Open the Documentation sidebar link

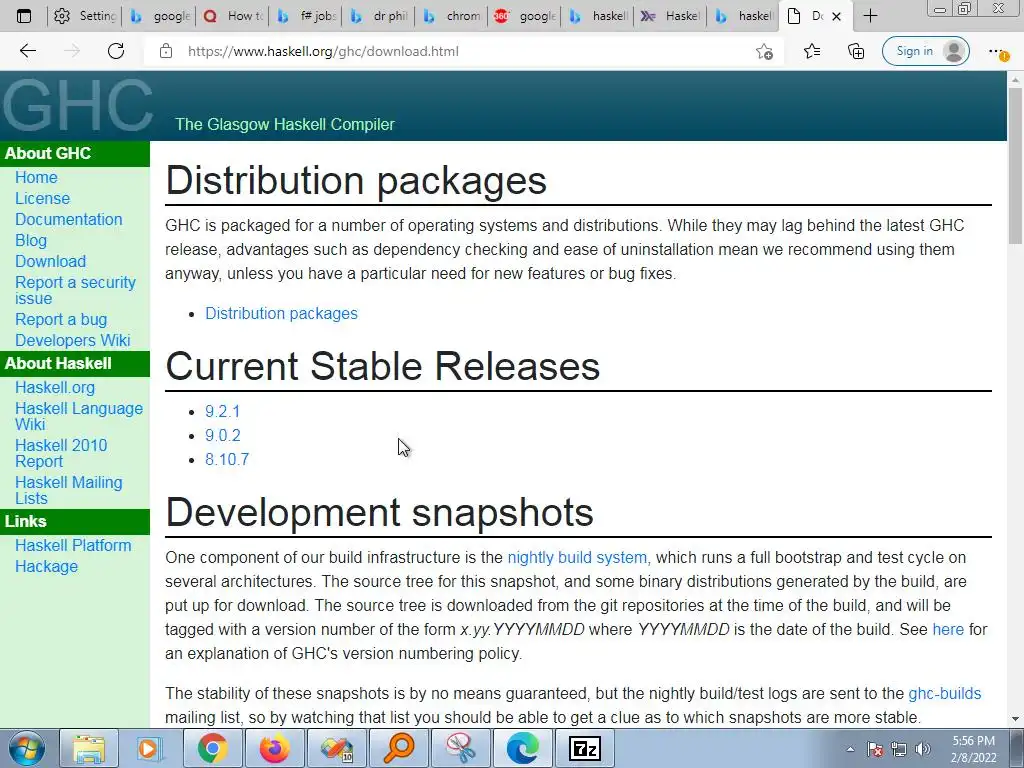69,219
